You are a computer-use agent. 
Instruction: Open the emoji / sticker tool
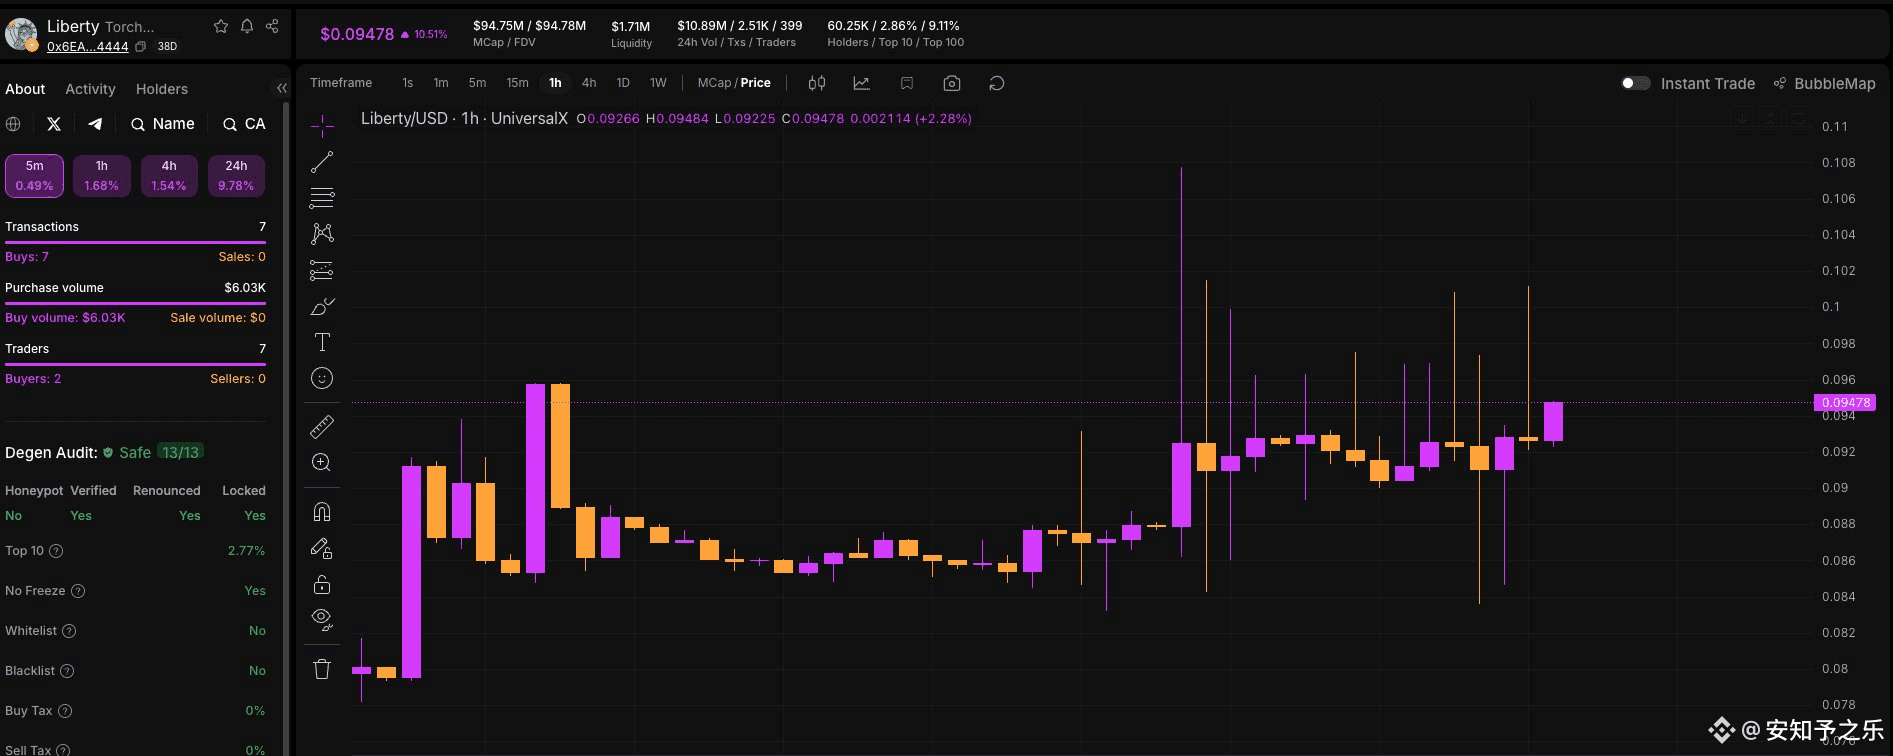click(x=322, y=378)
